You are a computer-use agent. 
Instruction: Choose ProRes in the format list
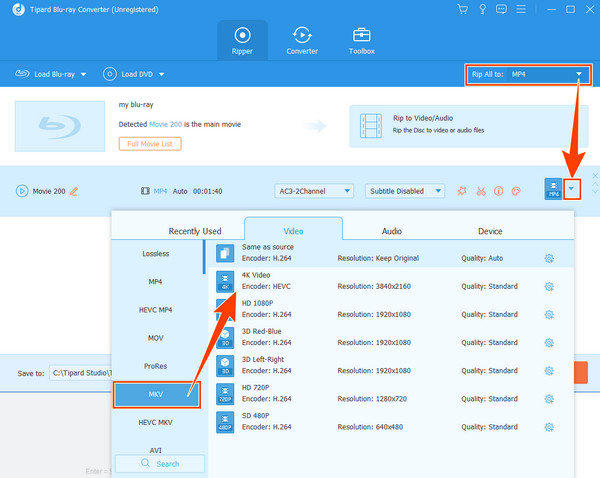tap(156, 366)
